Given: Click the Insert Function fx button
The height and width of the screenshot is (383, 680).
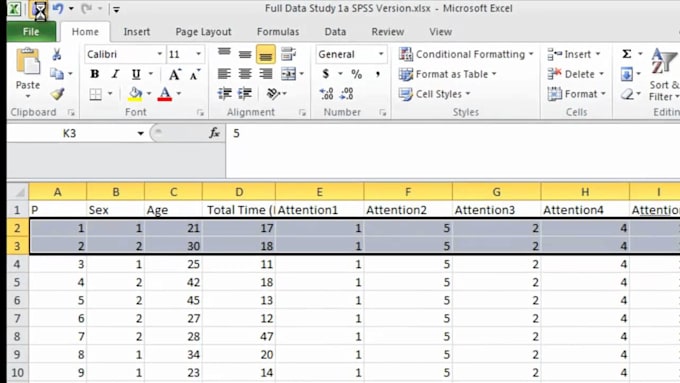Looking at the screenshot, I should pyautogui.click(x=214, y=133).
